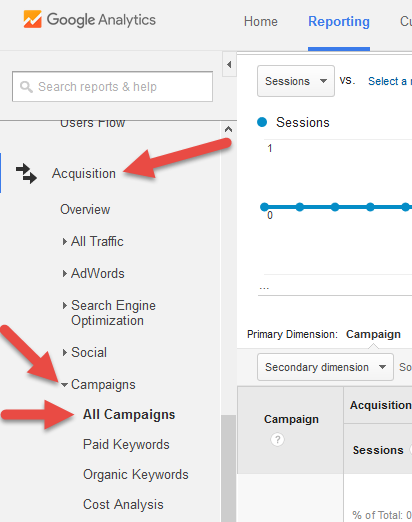The image size is (412, 522).
Task: Click the ellipsis below the chart
Action: tap(264, 288)
